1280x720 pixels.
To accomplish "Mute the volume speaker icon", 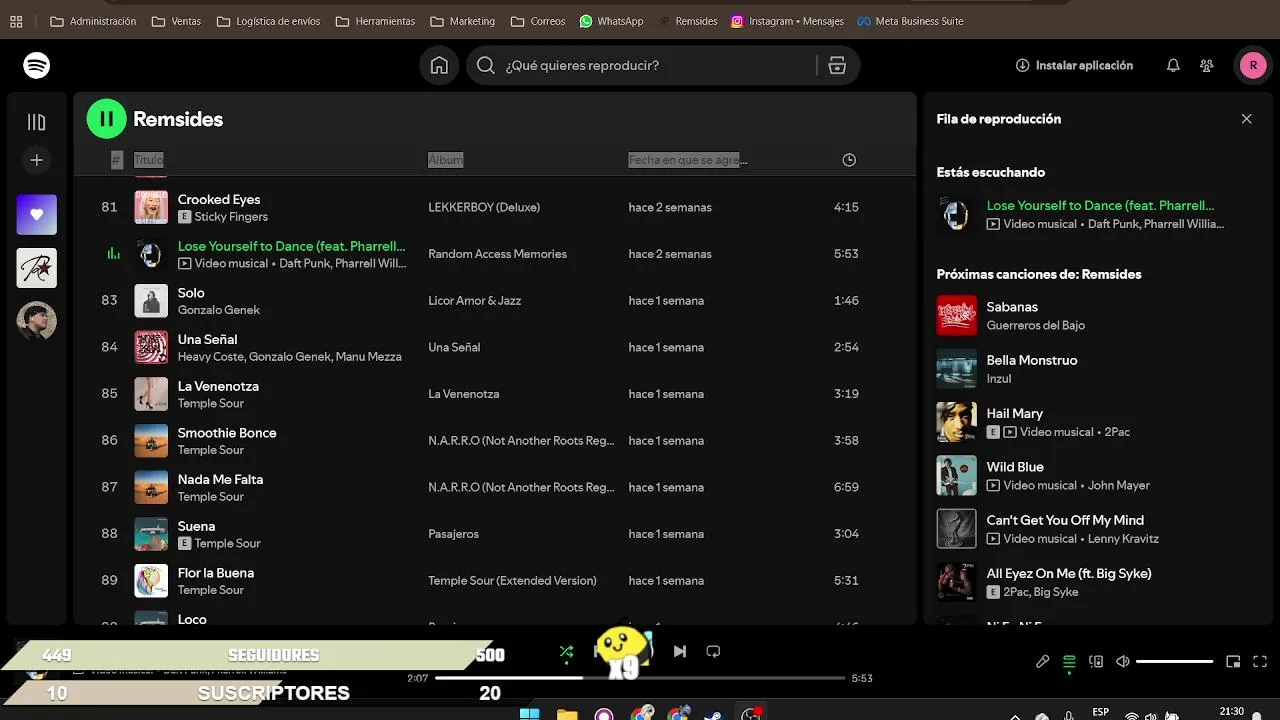I will (1123, 662).
